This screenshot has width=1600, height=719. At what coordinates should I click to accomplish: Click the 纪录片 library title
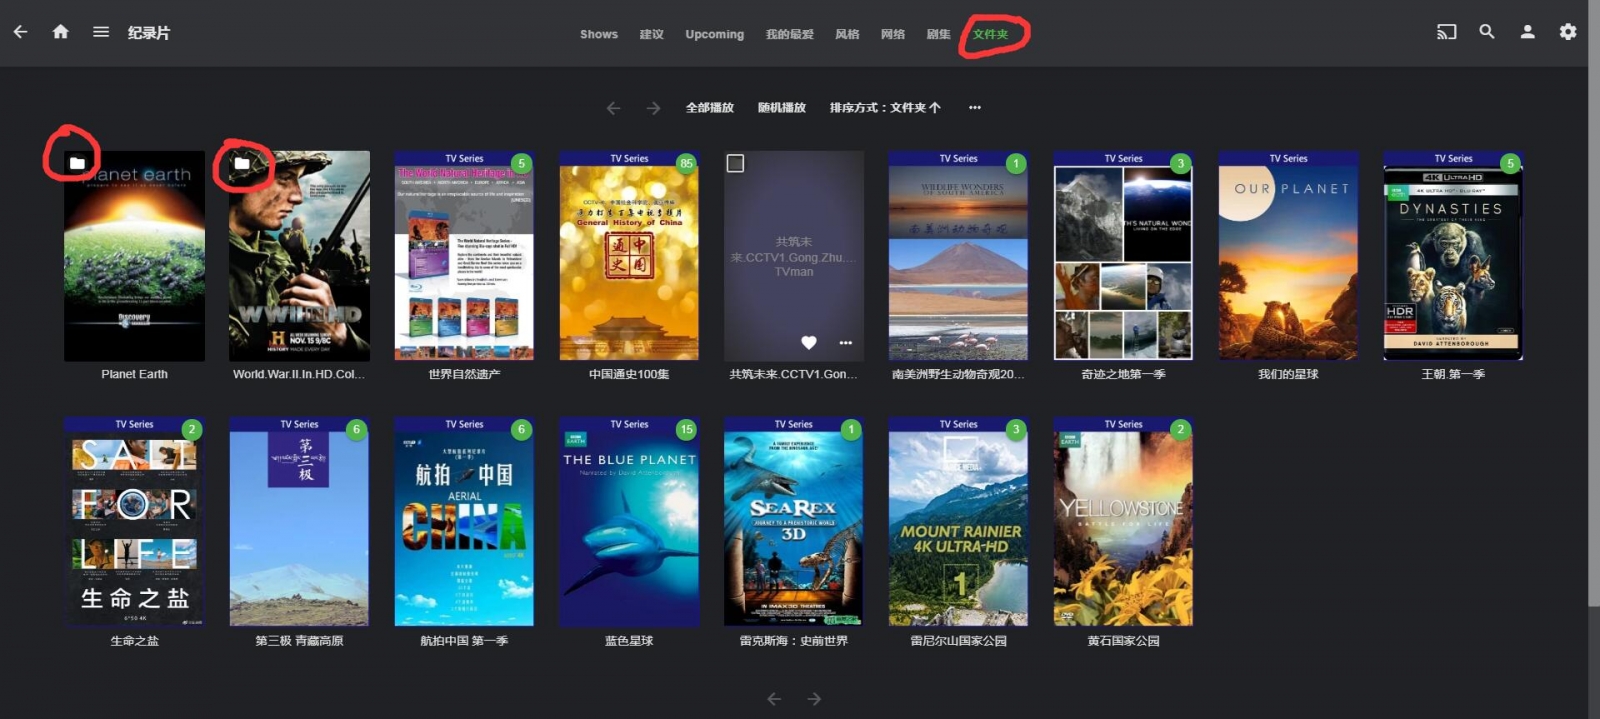tap(149, 33)
